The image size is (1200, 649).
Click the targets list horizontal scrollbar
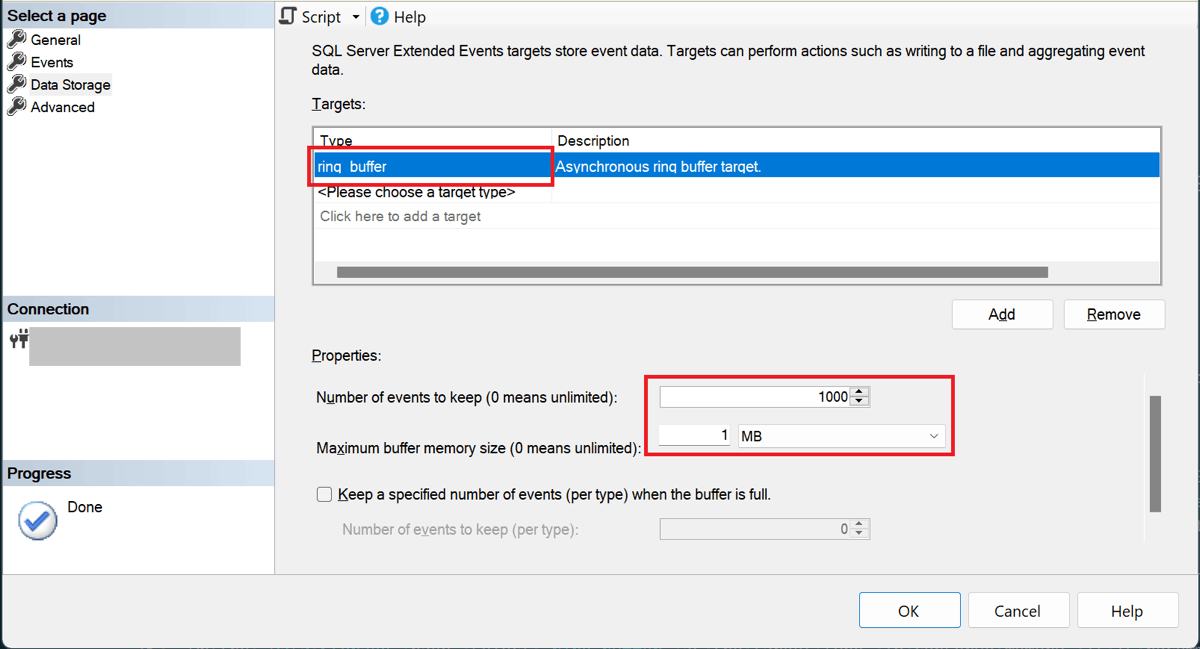692,272
